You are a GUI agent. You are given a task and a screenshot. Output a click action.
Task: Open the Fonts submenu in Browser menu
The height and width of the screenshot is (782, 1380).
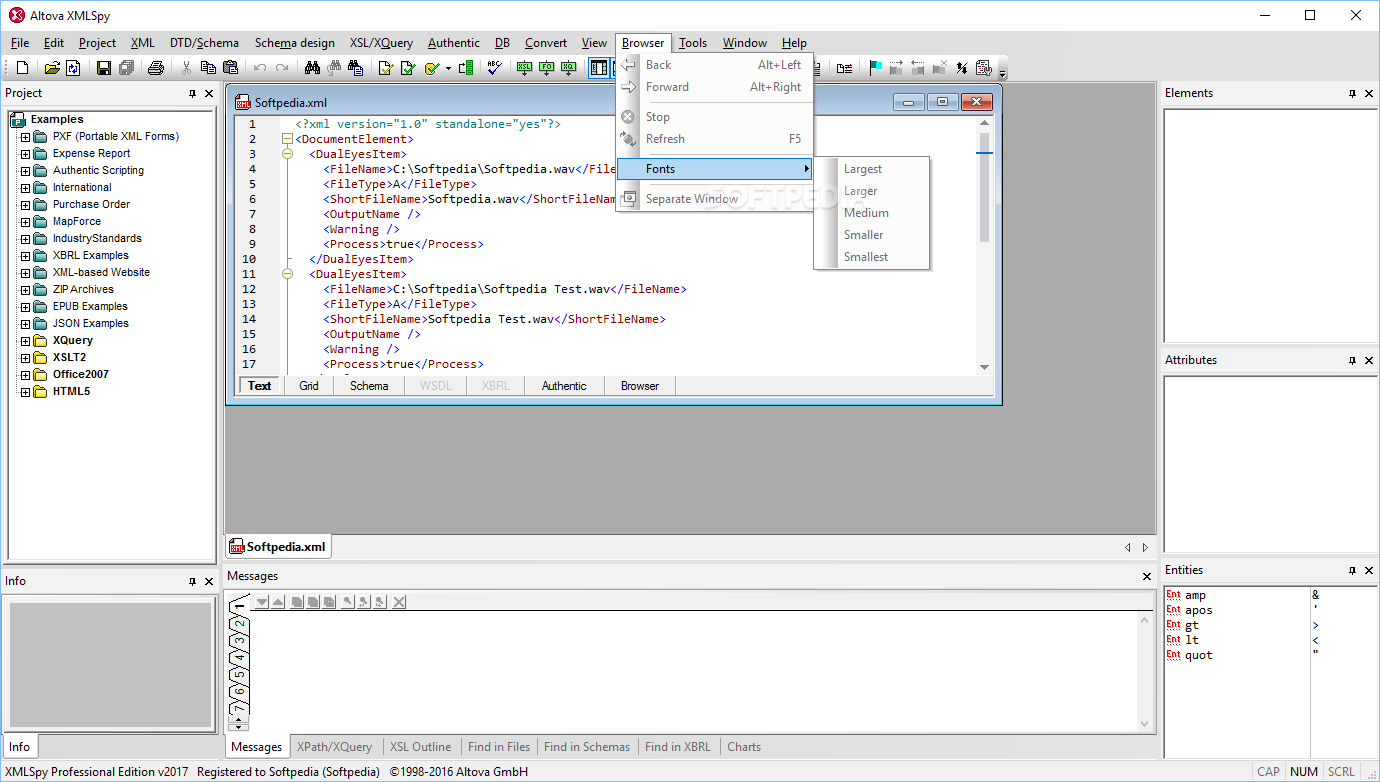714,169
